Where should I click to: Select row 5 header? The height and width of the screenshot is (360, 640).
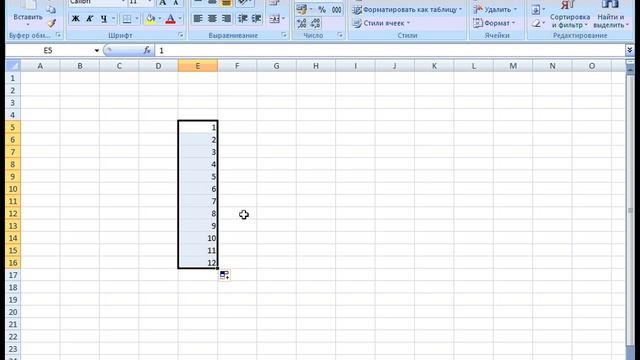[13, 127]
